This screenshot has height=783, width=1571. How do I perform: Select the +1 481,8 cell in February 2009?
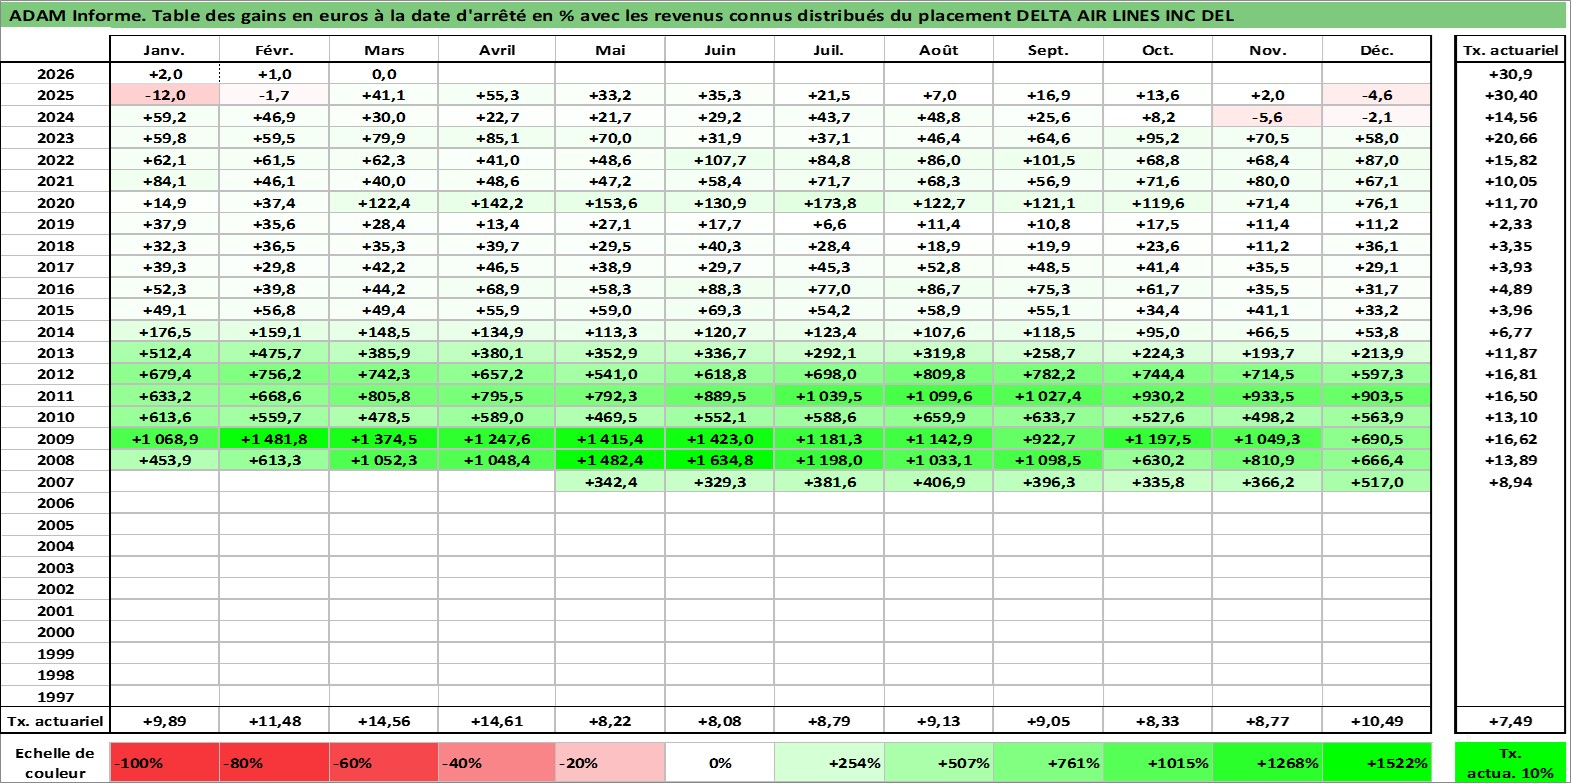[274, 439]
